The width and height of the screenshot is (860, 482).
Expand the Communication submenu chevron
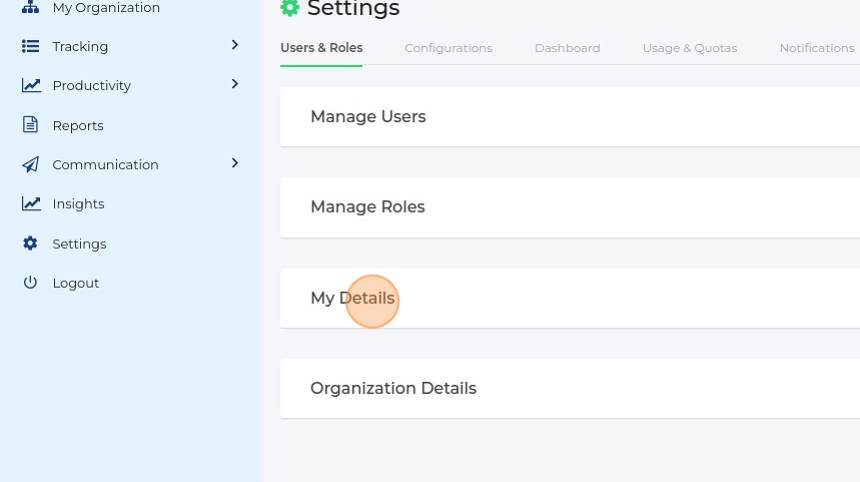tap(235, 163)
